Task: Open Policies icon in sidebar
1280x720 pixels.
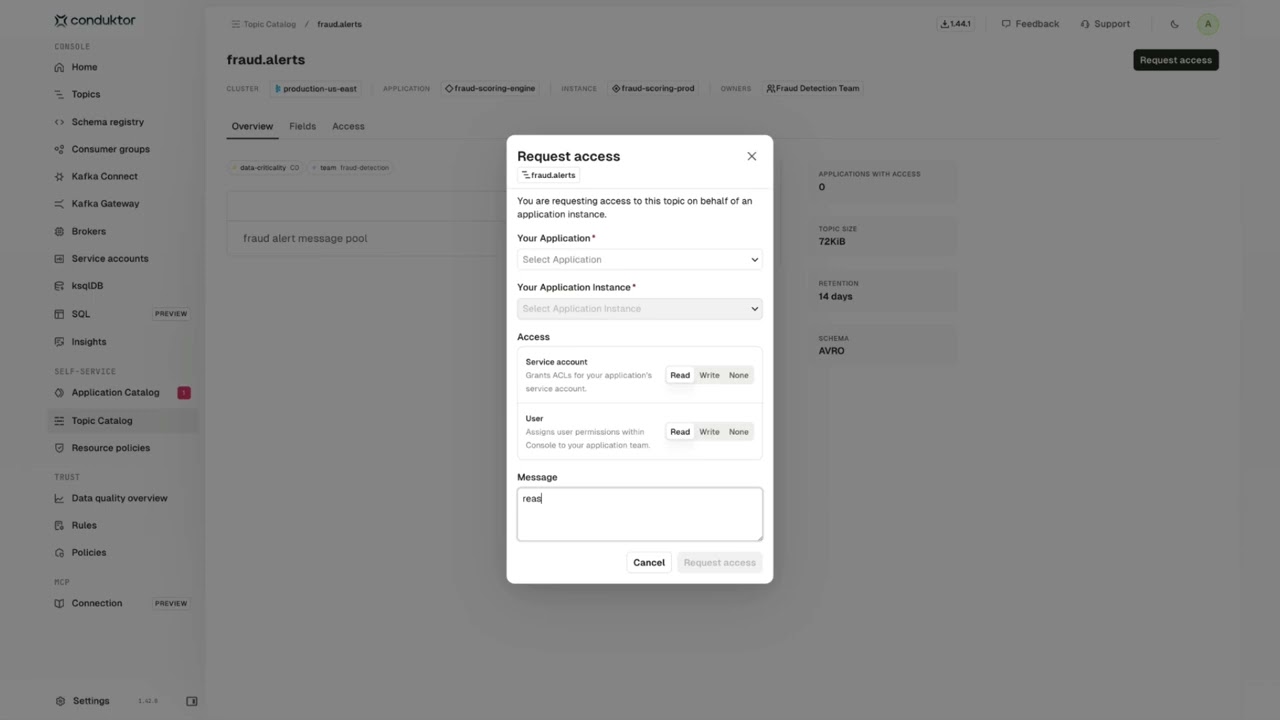Action: (x=60, y=552)
